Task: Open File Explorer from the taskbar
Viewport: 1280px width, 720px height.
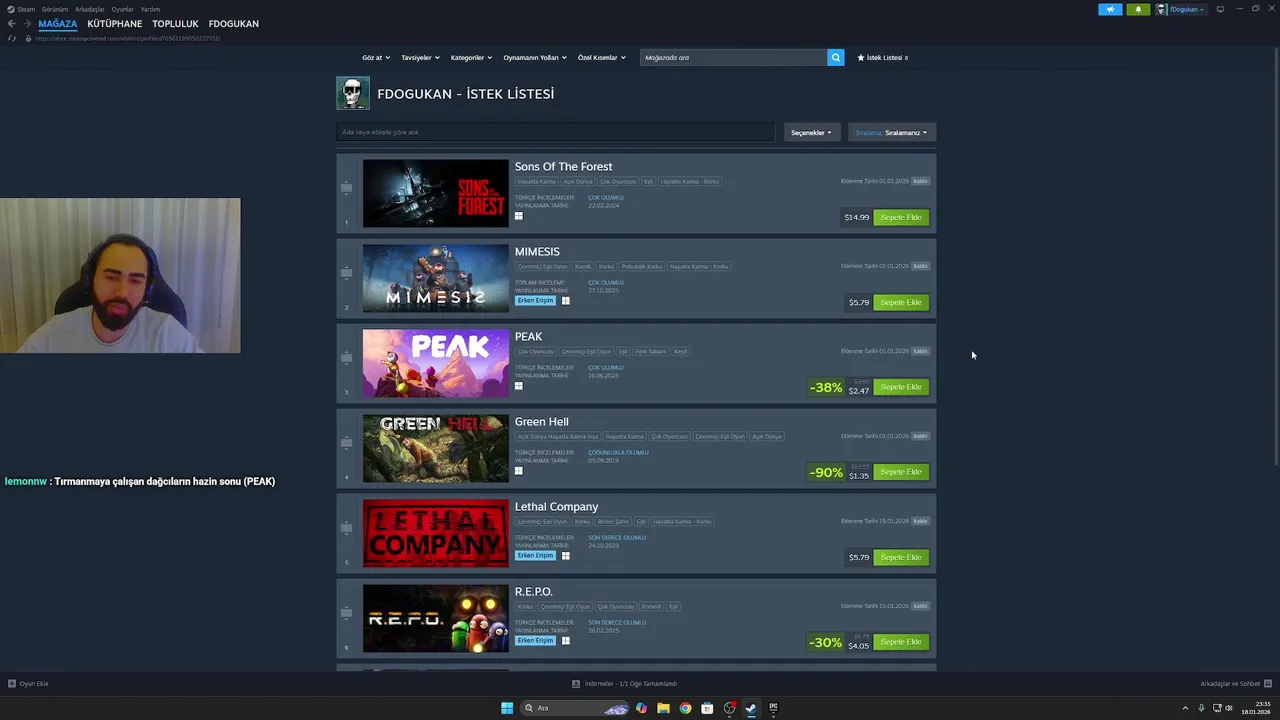Action: pos(663,708)
